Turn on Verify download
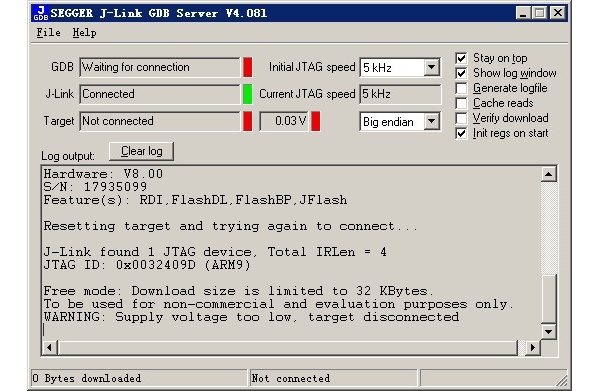The image size is (600, 391). [461, 118]
